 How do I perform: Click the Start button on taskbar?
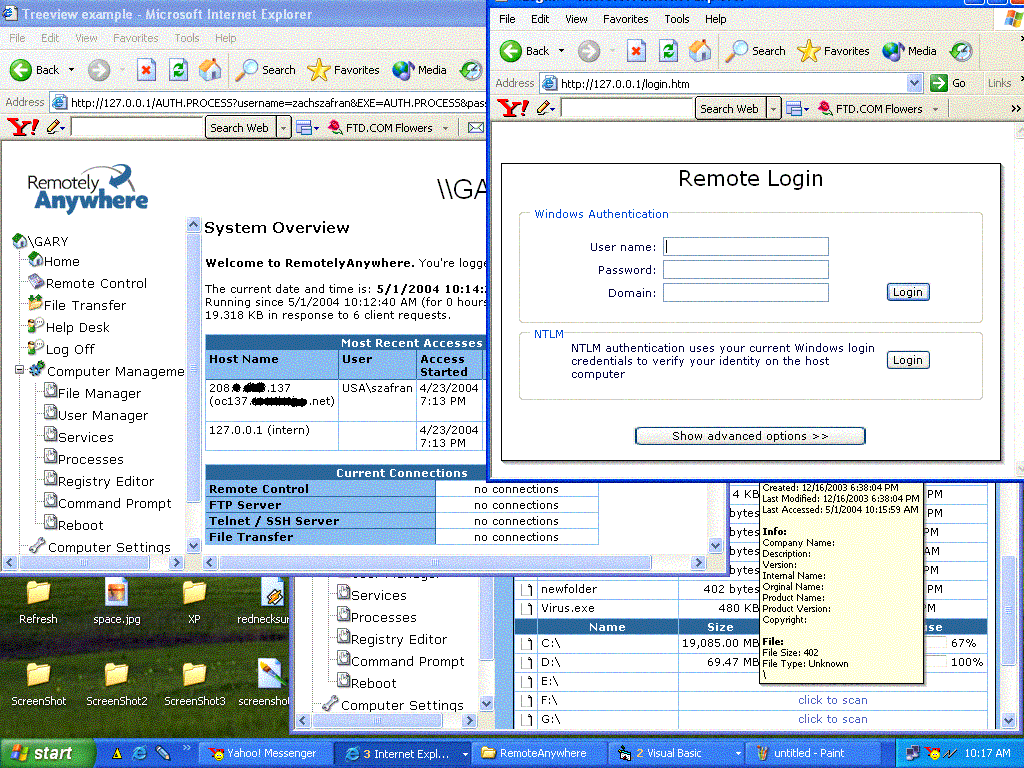[41, 753]
